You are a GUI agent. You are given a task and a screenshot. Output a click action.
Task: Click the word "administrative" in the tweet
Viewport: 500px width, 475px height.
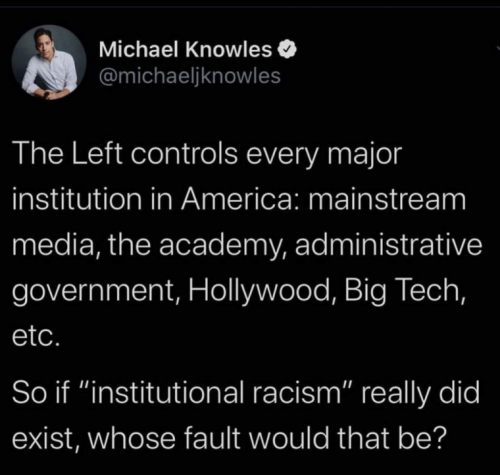(x=388, y=245)
